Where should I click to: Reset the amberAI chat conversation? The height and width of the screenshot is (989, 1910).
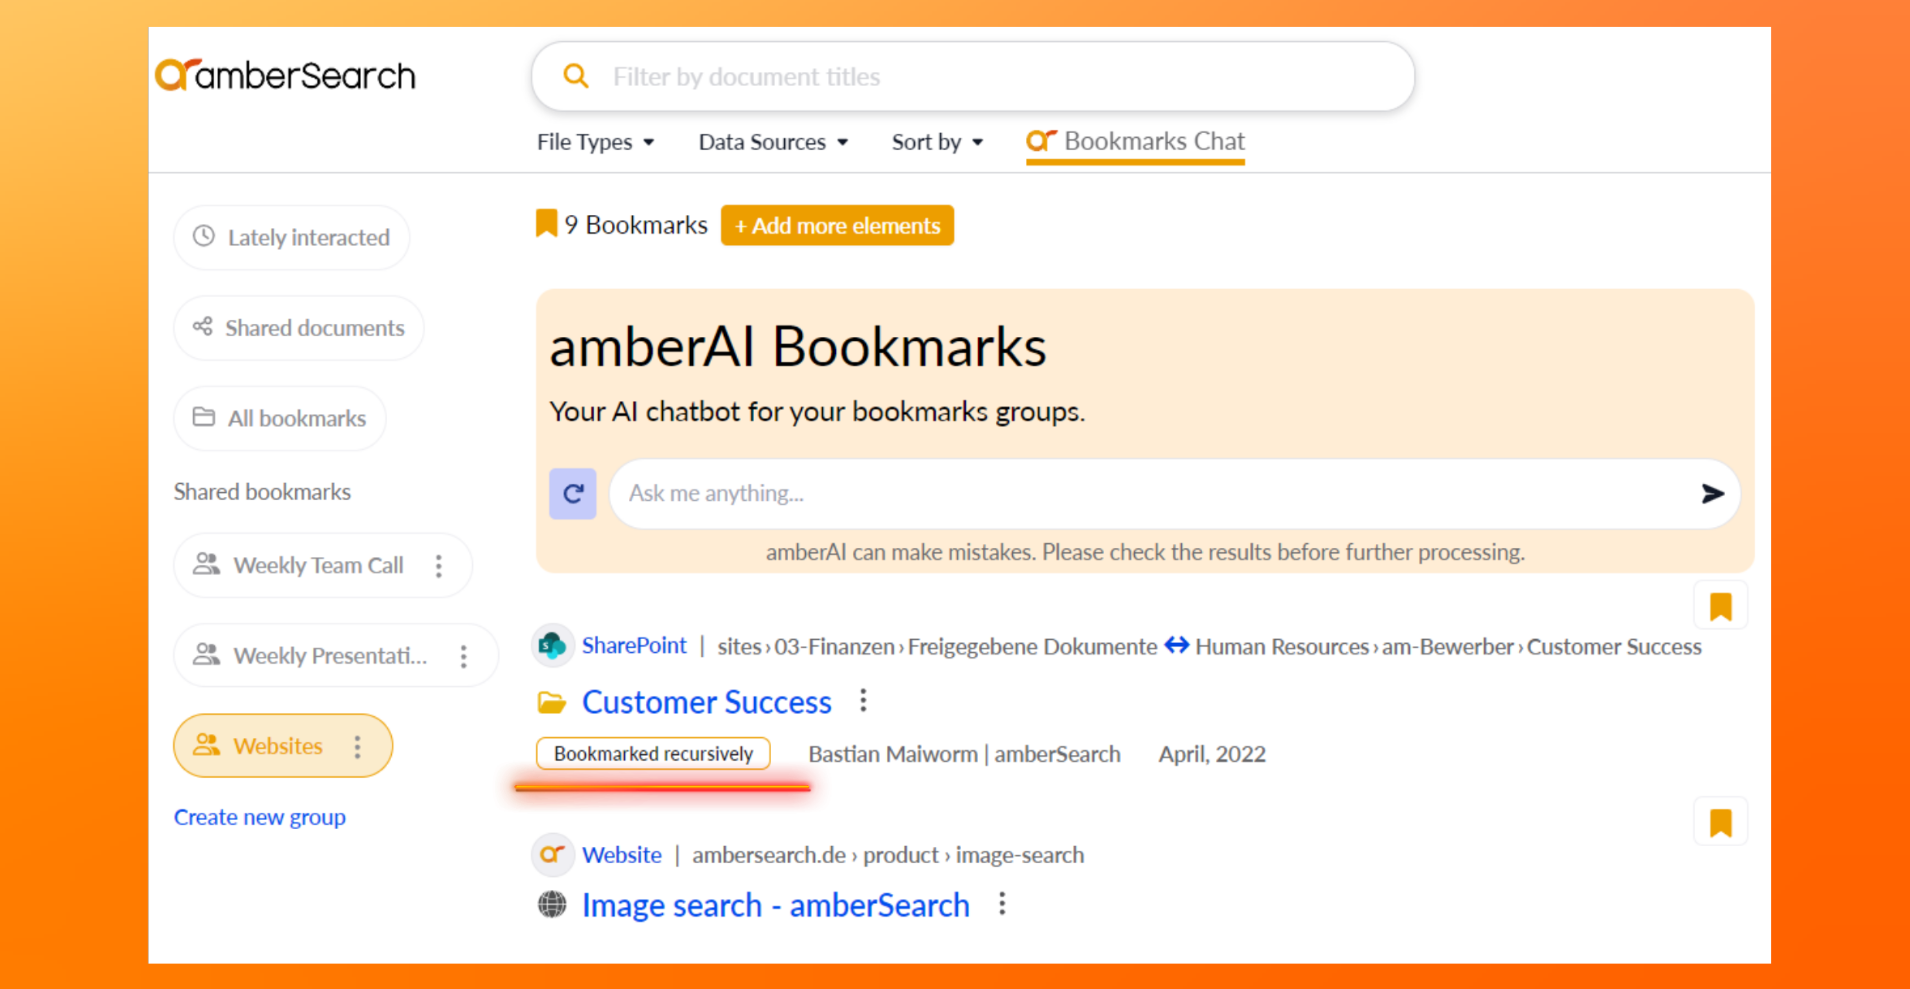pyautogui.click(x=573, y=493)
